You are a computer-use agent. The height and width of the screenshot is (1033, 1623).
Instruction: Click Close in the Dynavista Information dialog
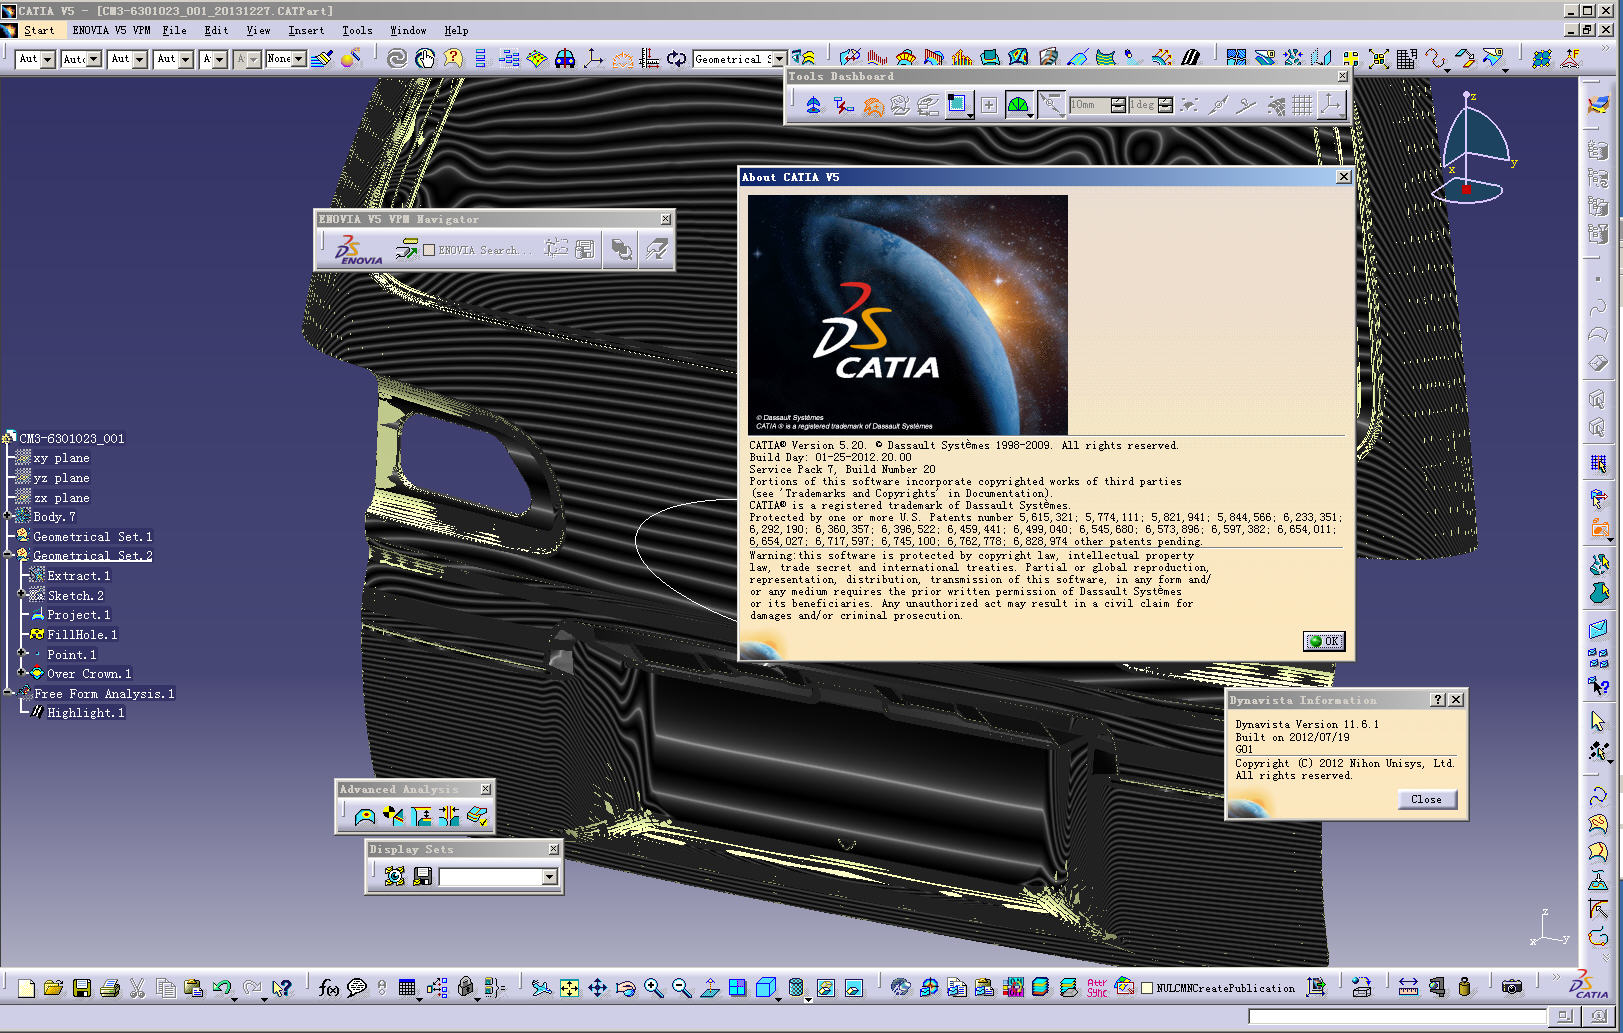point(1427,799)
